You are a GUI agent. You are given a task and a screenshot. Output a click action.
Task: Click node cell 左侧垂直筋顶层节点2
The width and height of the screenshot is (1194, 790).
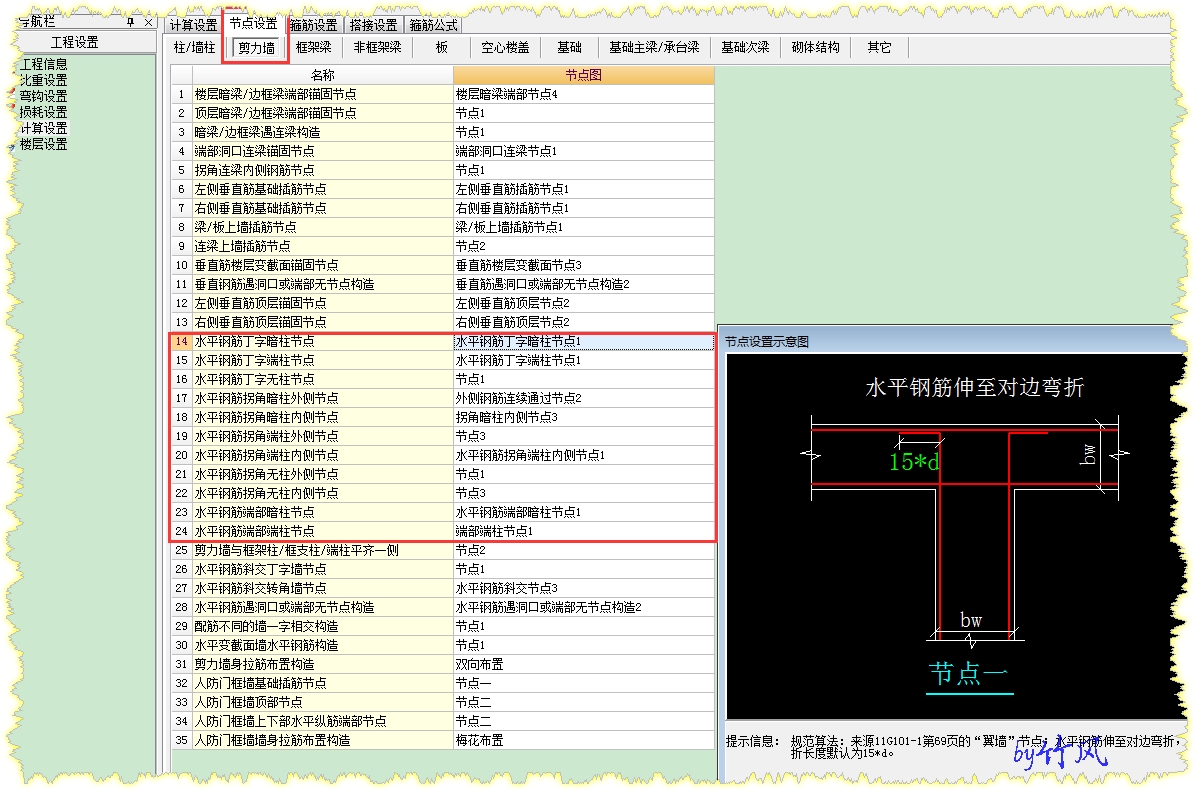583,303
